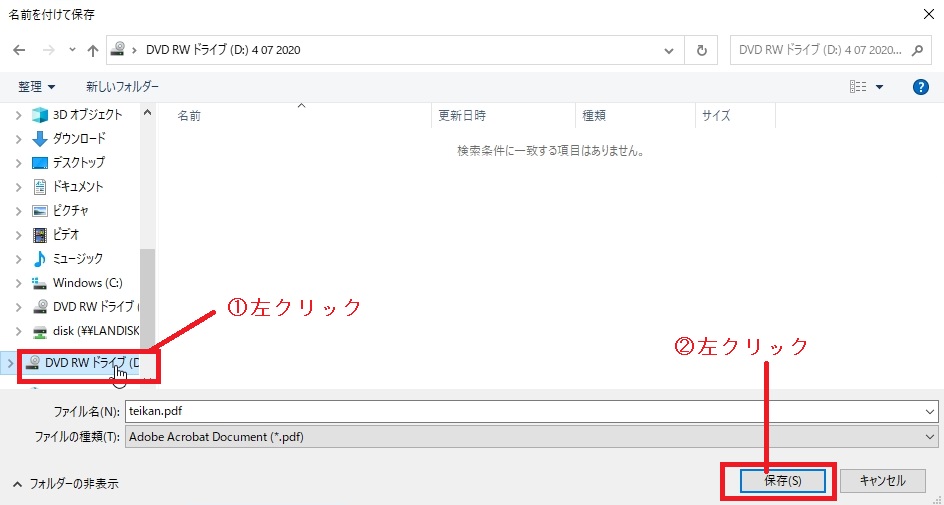Click the view layout change icon
944x505 pixels.
857,87
